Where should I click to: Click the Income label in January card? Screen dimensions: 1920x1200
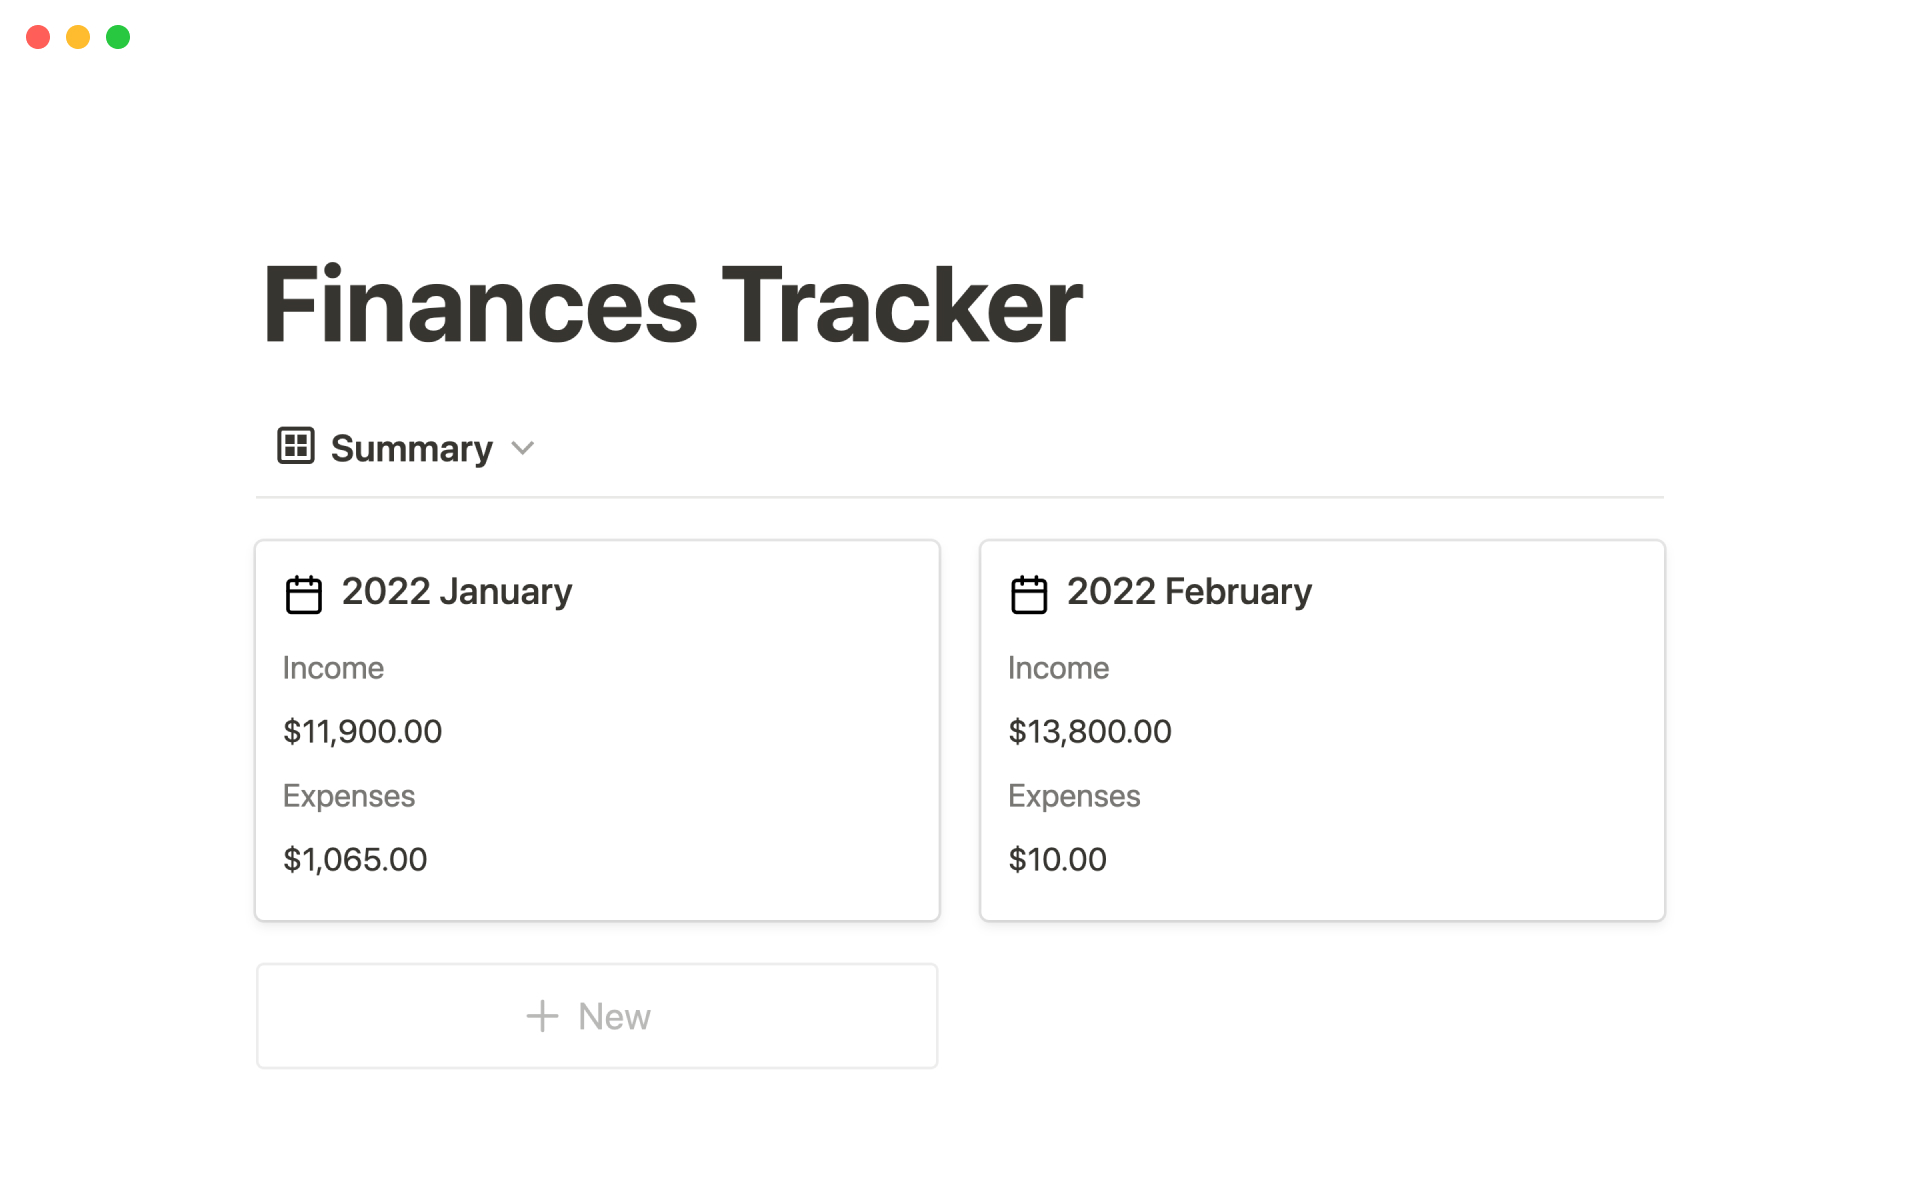pos(333,668)
